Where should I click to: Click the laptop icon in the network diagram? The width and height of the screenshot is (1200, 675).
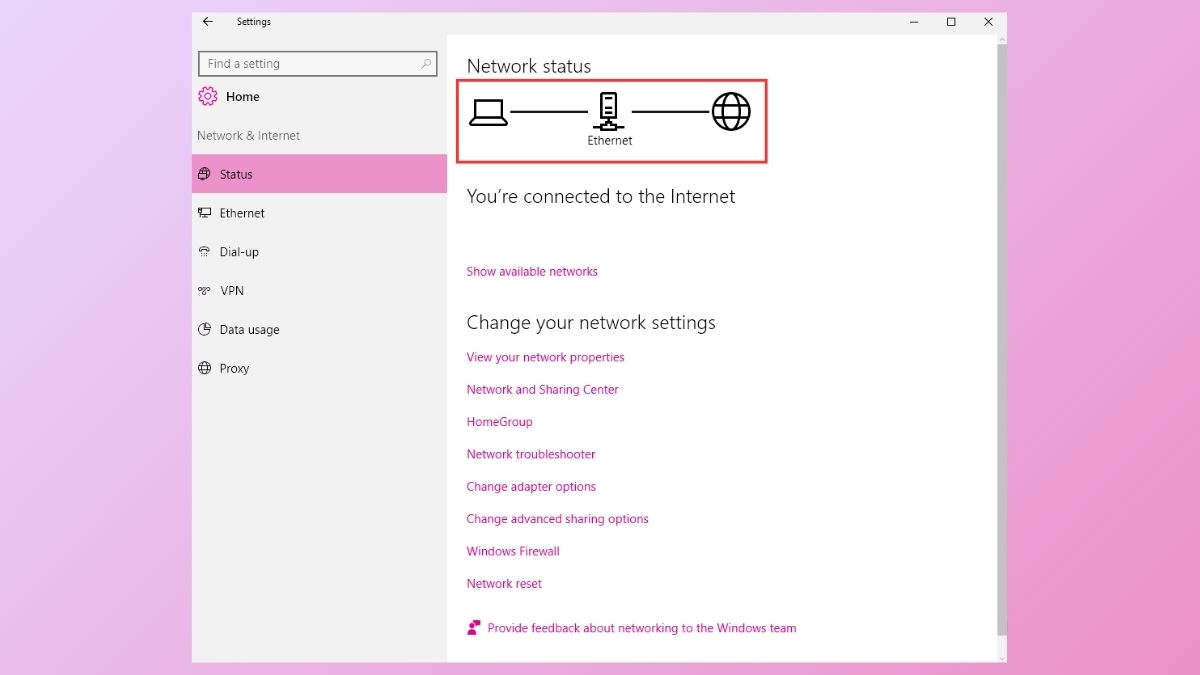point(488,112)
